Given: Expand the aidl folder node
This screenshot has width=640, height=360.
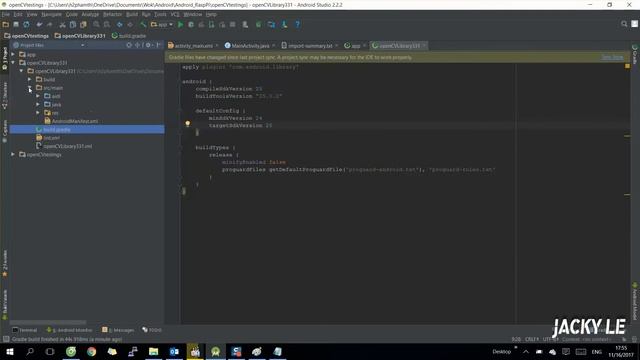Looking at the screenshot, I should 38,96.
